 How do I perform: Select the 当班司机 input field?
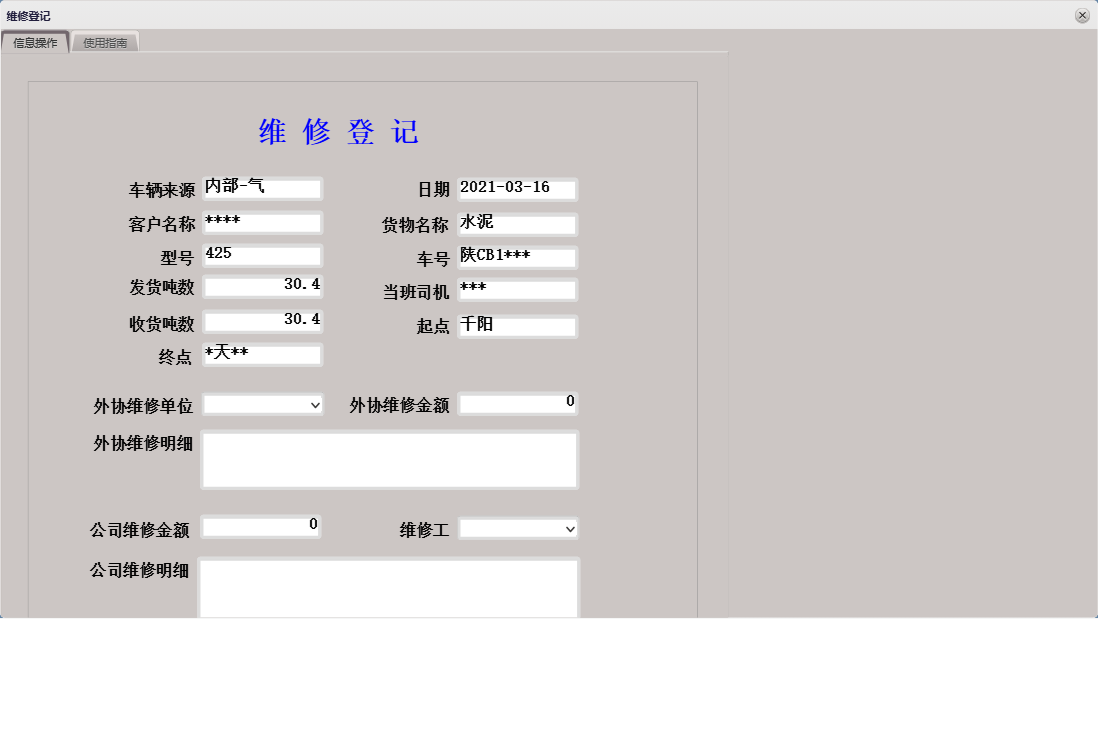point(517,289)
